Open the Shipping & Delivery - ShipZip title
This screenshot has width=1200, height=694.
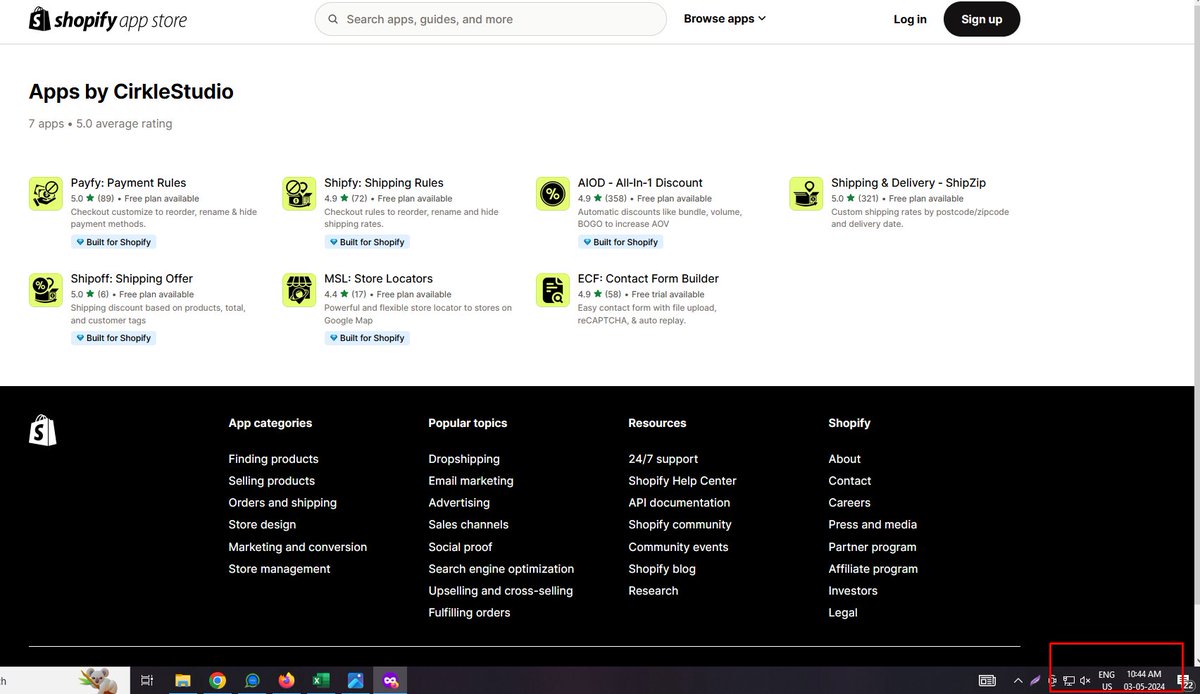coord(908,183)
